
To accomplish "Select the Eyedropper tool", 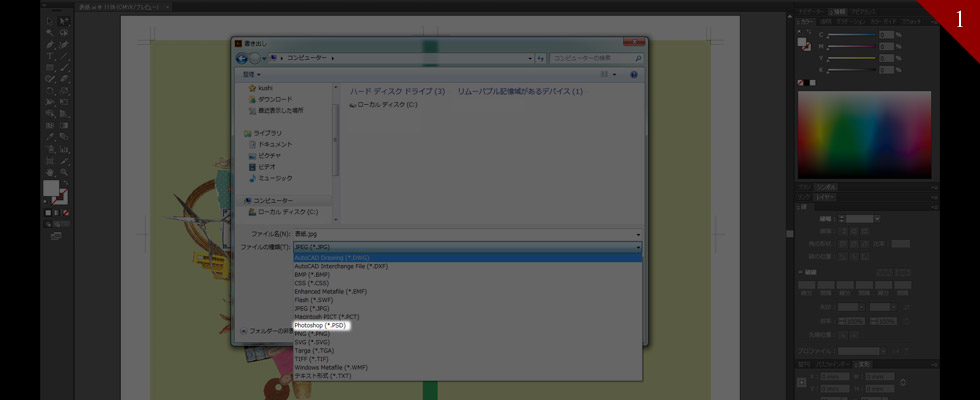I will 50,137.
